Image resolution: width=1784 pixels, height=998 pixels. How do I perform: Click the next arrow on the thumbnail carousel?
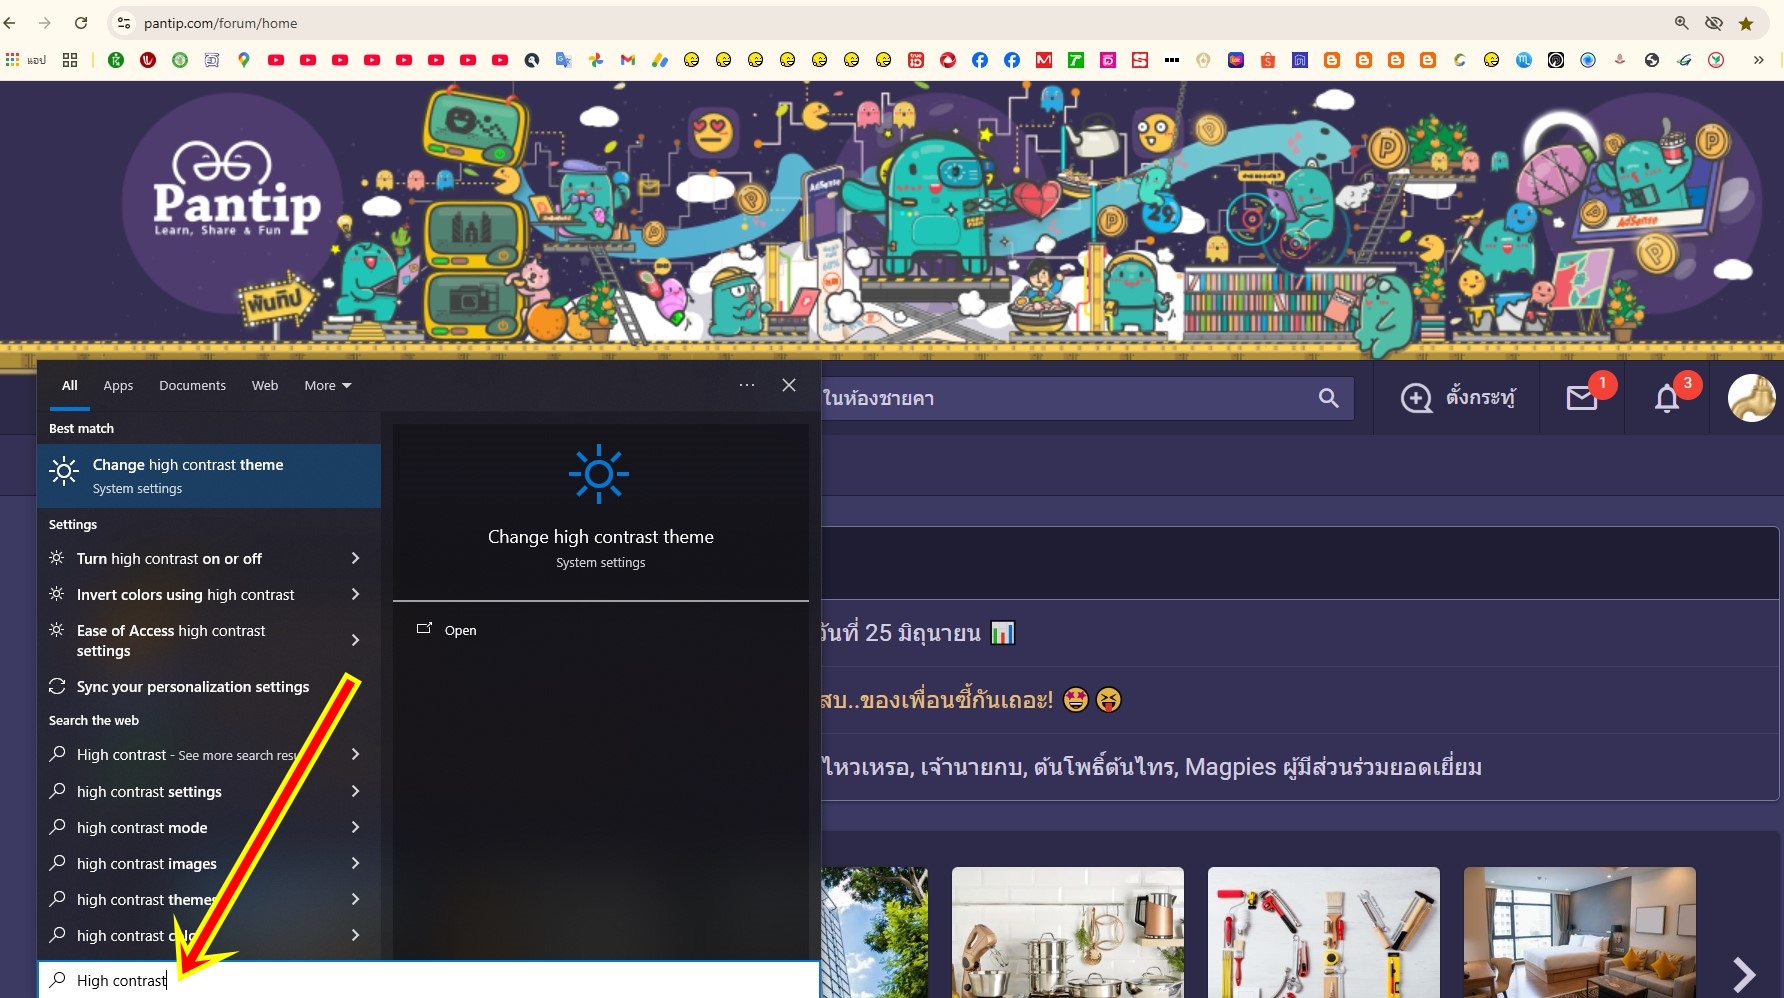[x=1744, y=974]
